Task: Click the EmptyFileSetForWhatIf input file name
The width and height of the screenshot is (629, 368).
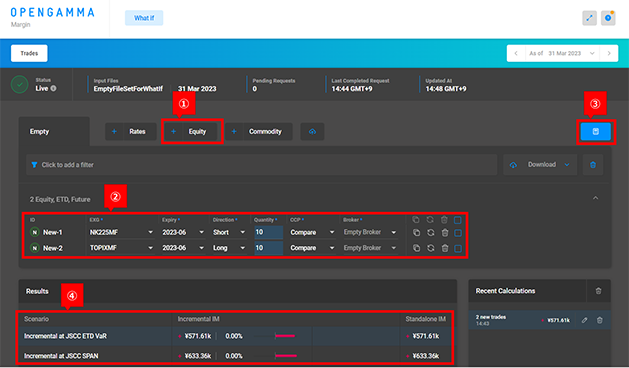Action: (x=128, y=89)
